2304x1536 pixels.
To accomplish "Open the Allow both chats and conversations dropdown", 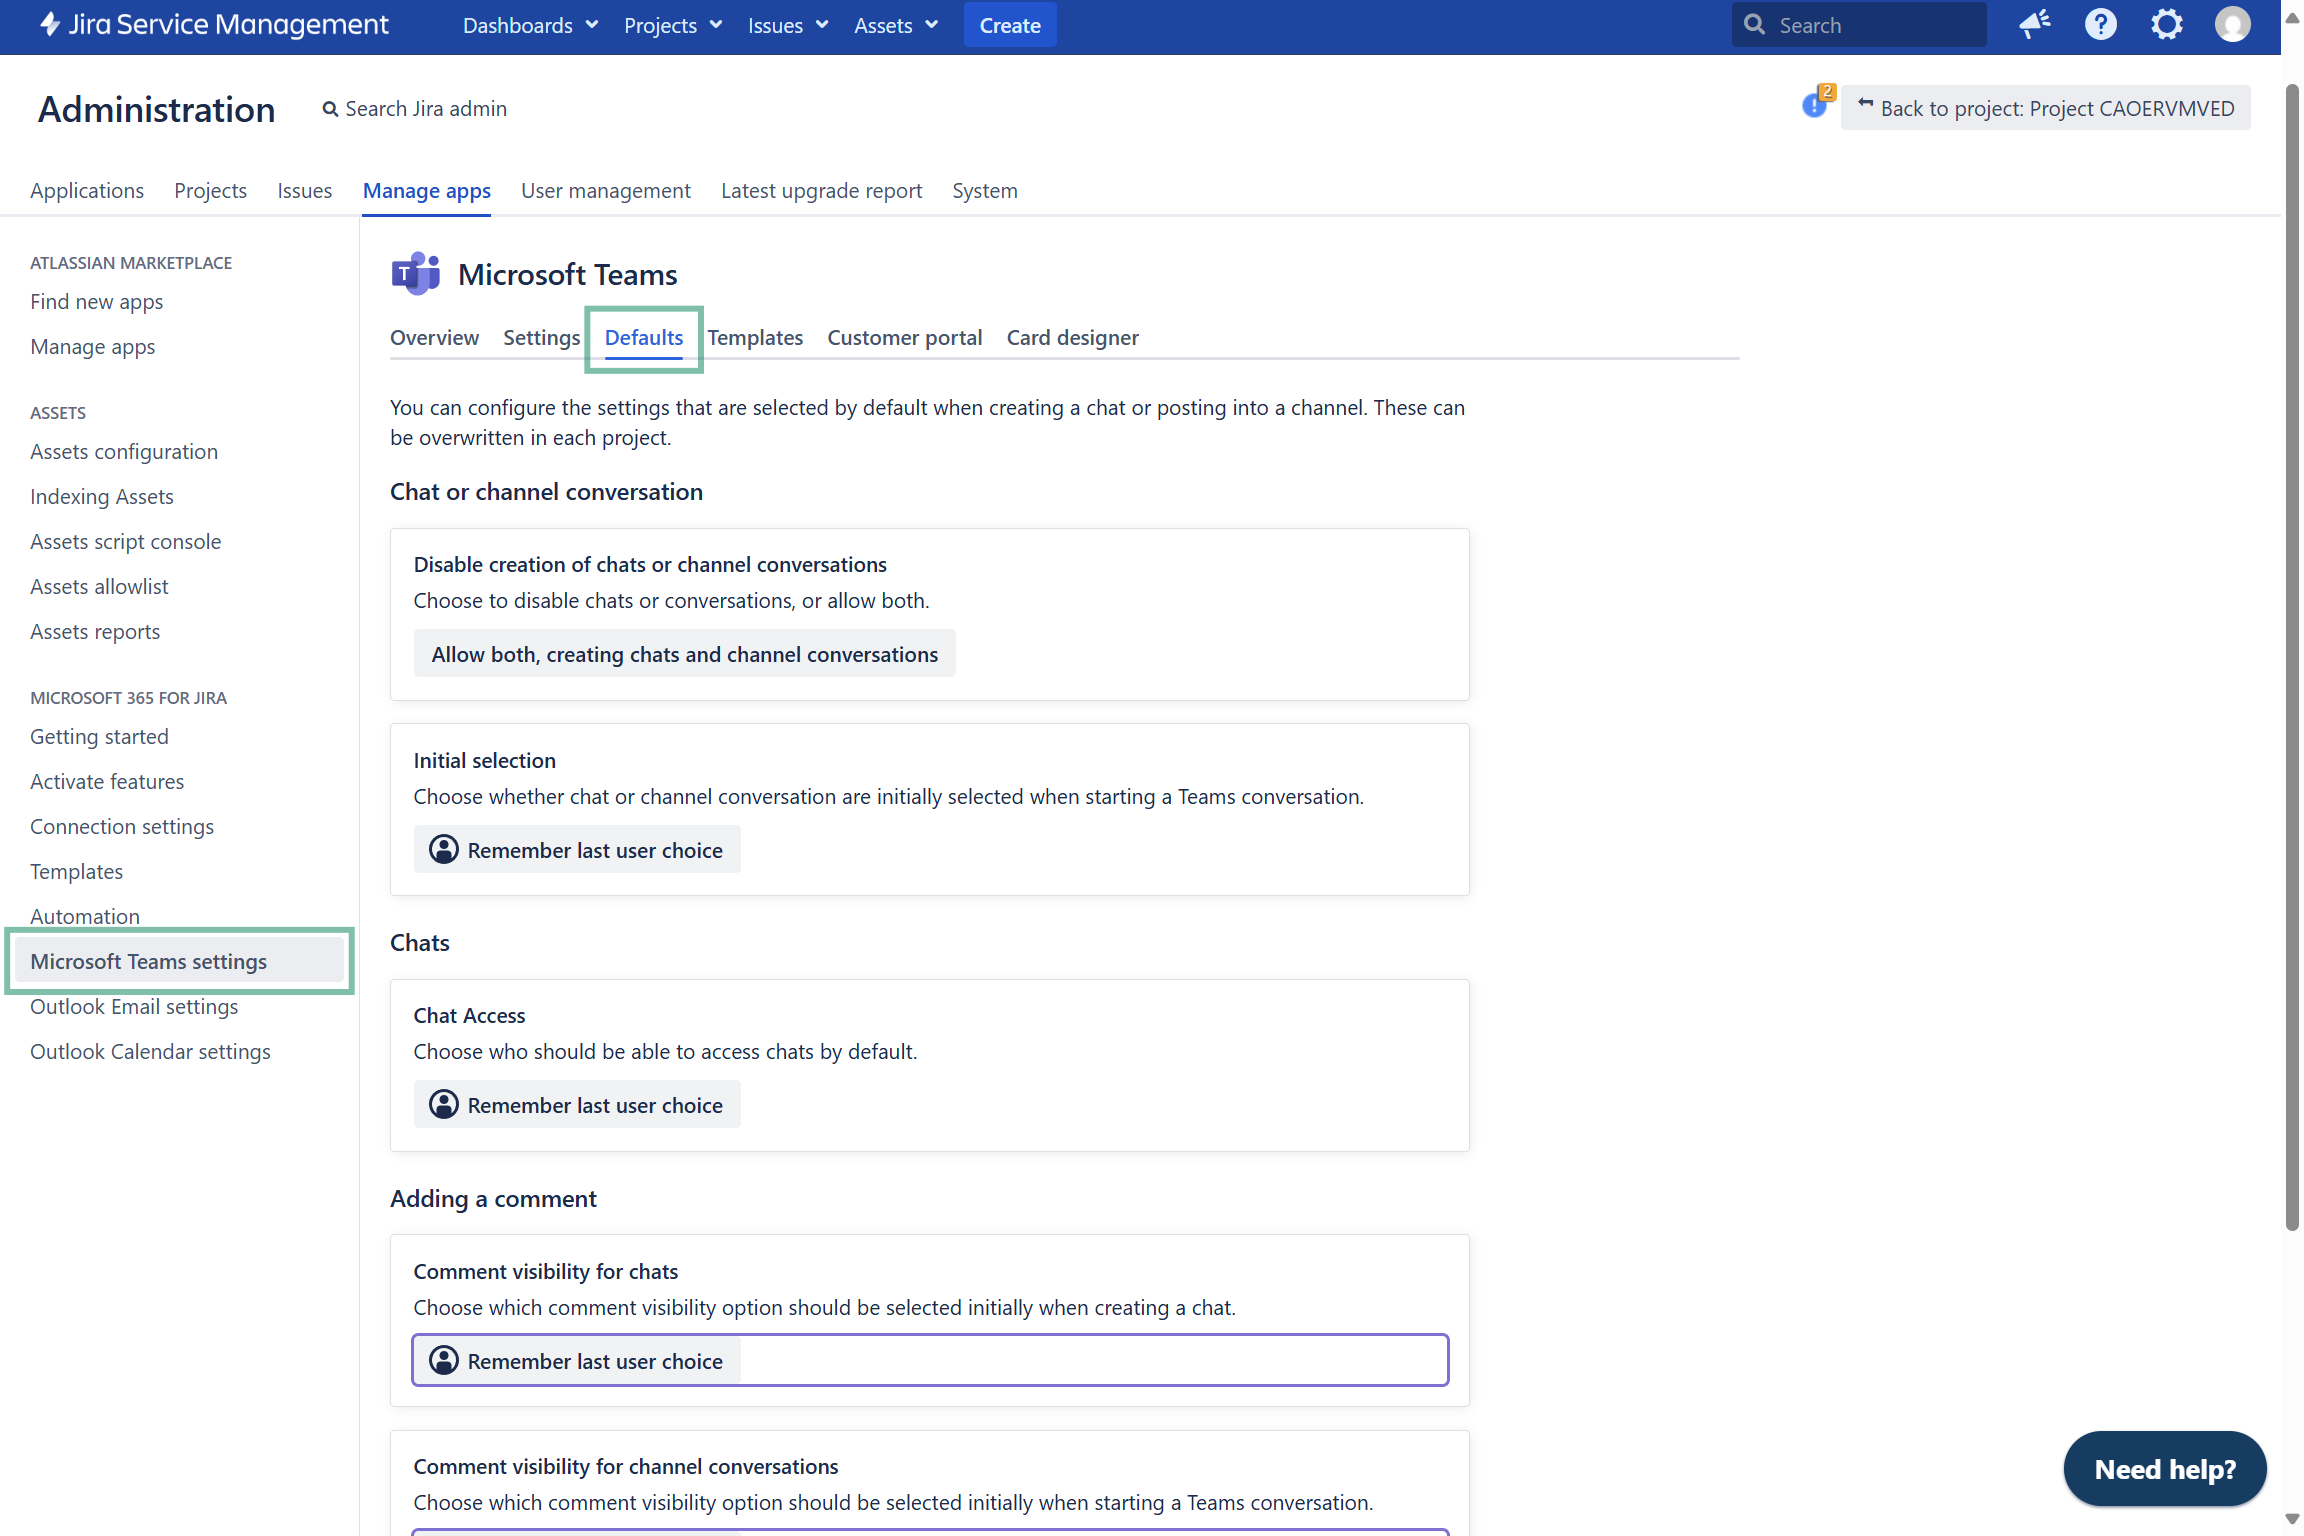I will [684, 654].
